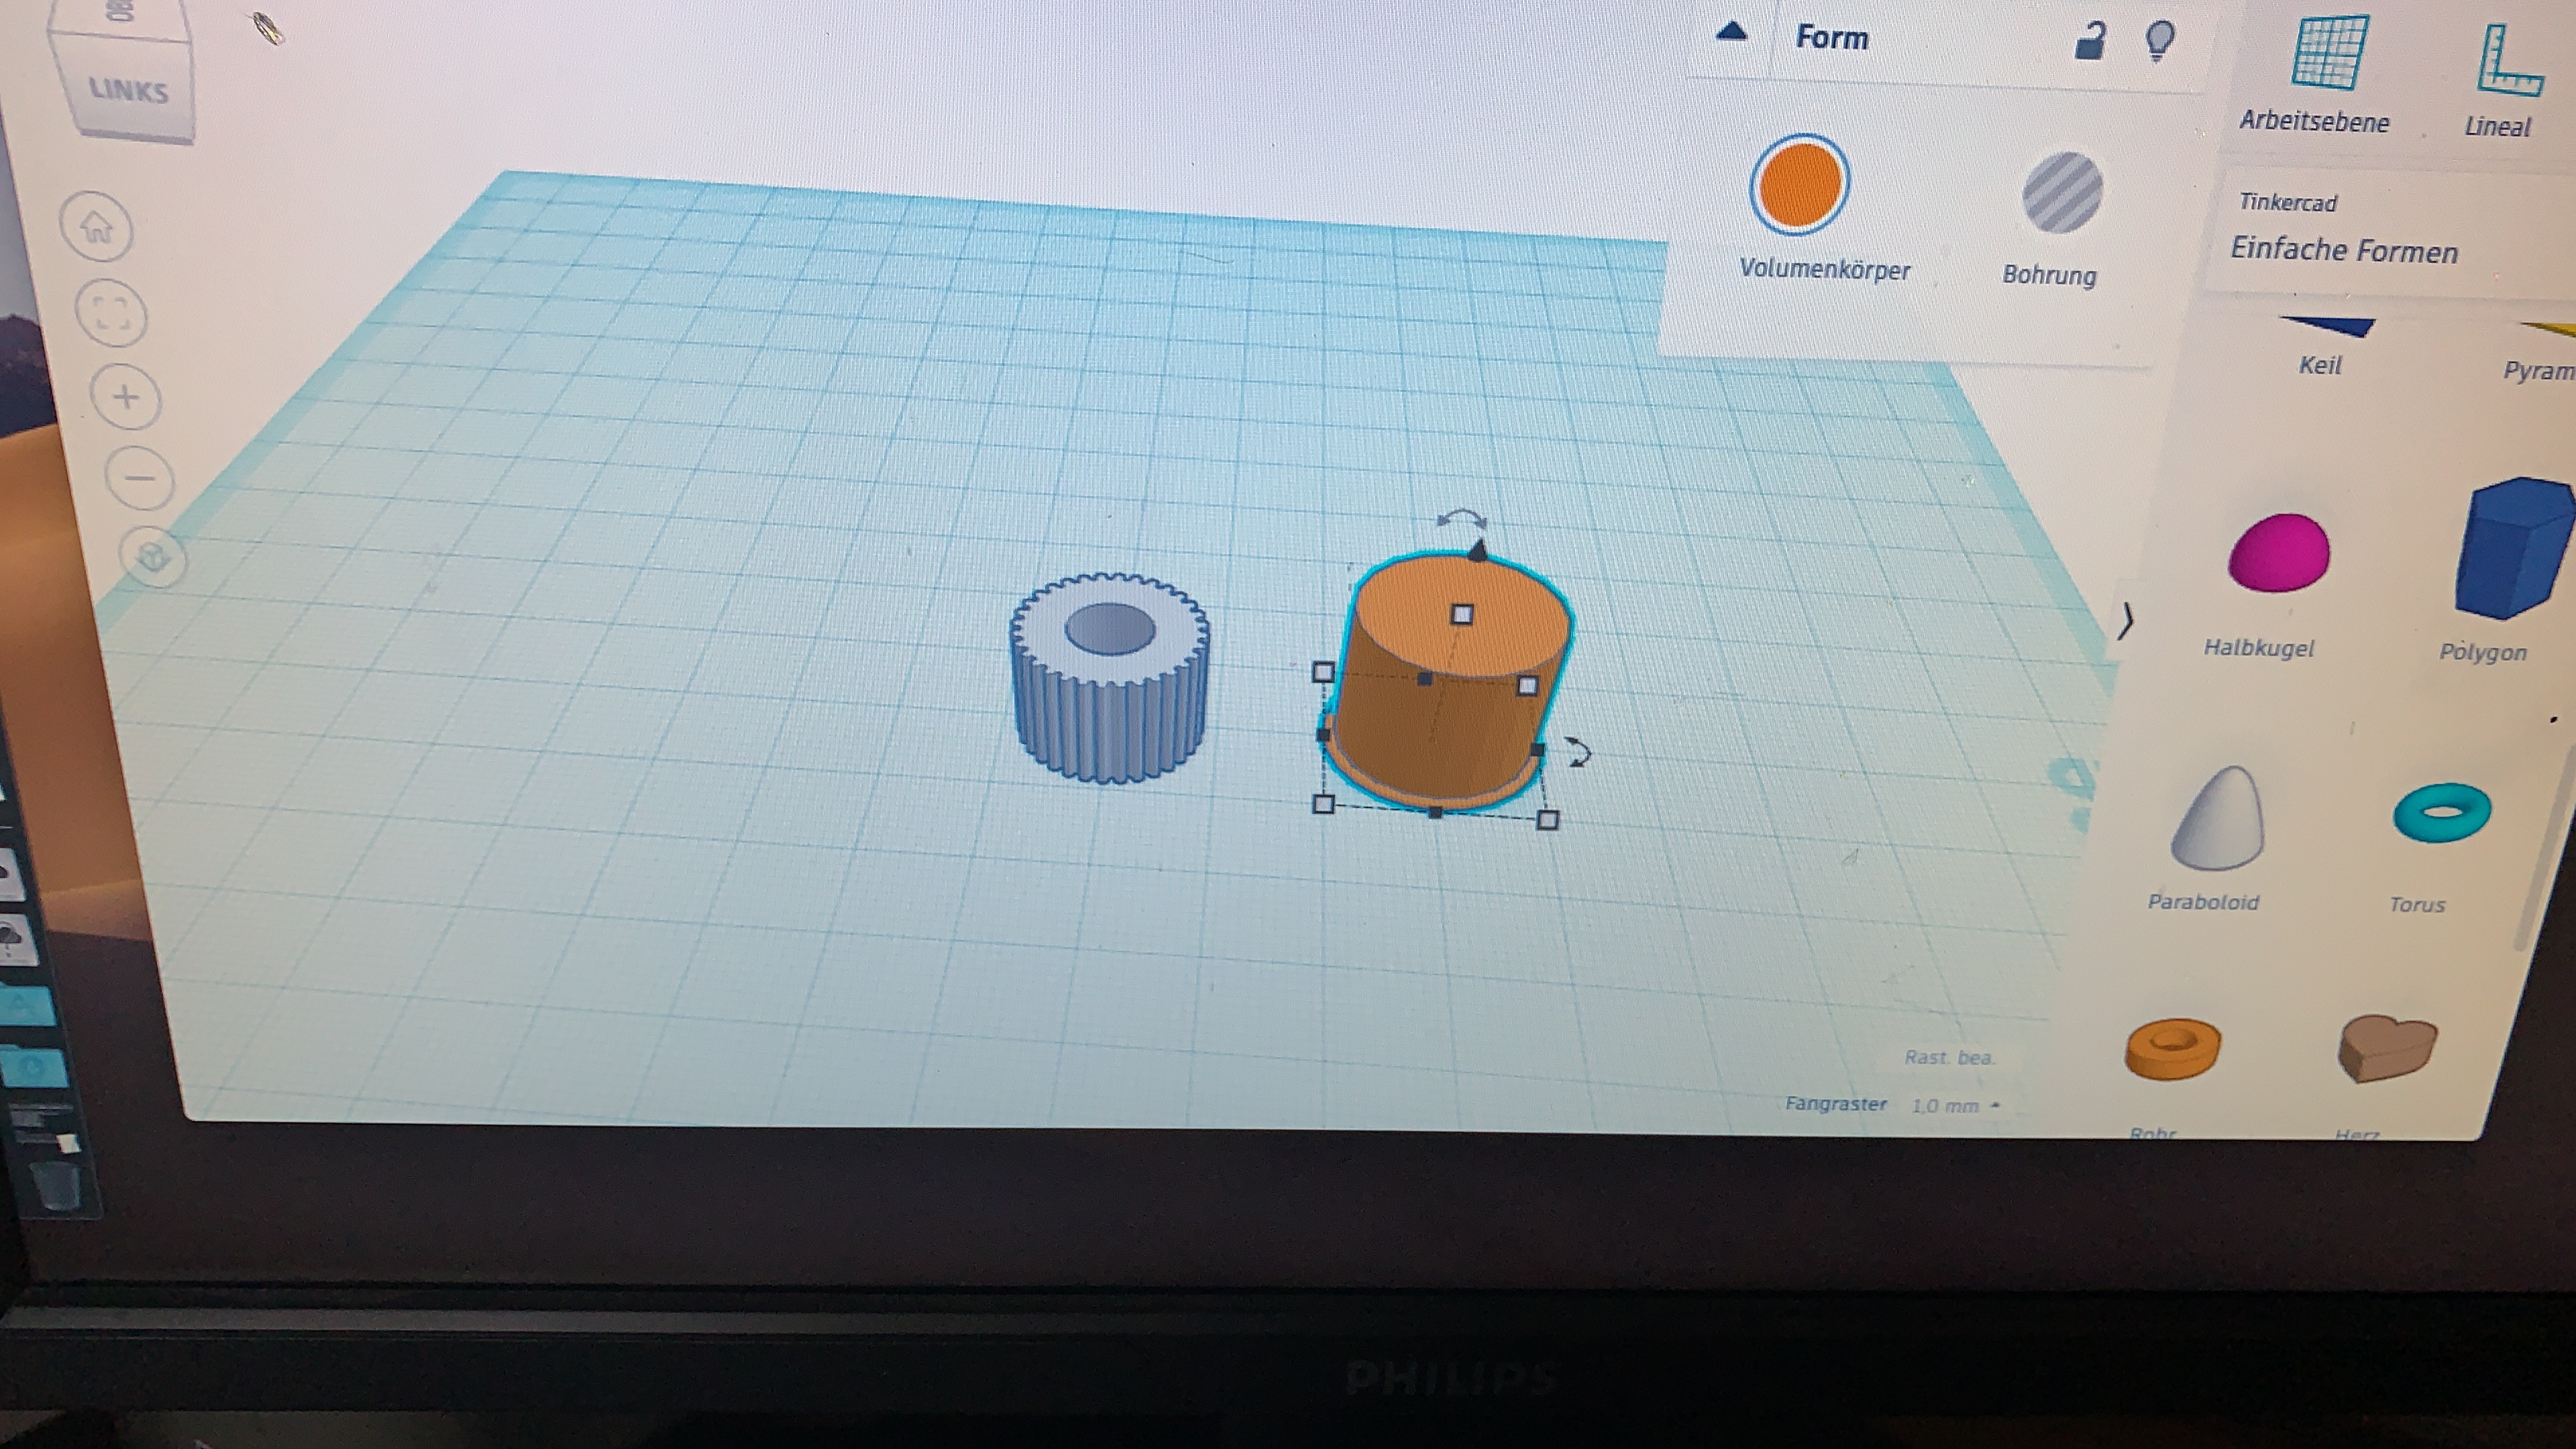
Task: Click the front-left corner resize handle
Action: coord(1323,804)
